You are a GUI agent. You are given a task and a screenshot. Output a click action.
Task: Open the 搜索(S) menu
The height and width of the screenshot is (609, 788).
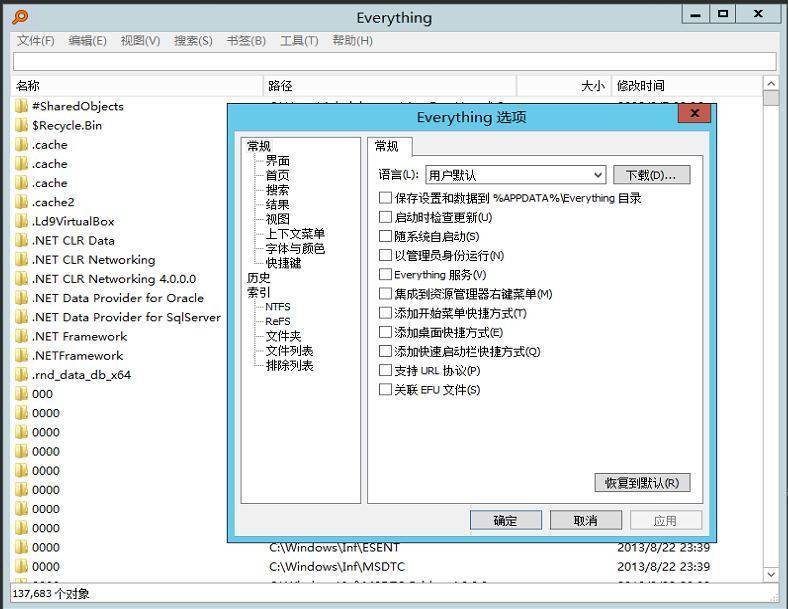[x=193, y=41]
